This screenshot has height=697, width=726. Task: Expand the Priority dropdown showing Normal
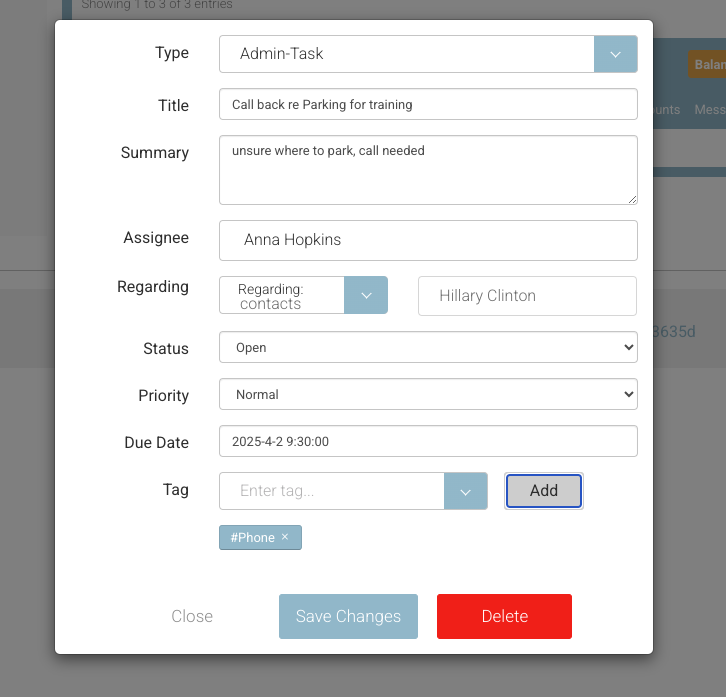coord(428,395)
